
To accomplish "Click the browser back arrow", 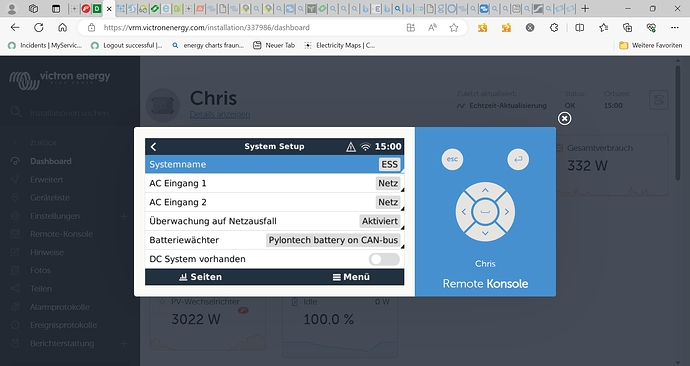I will (x=15, y=27).
